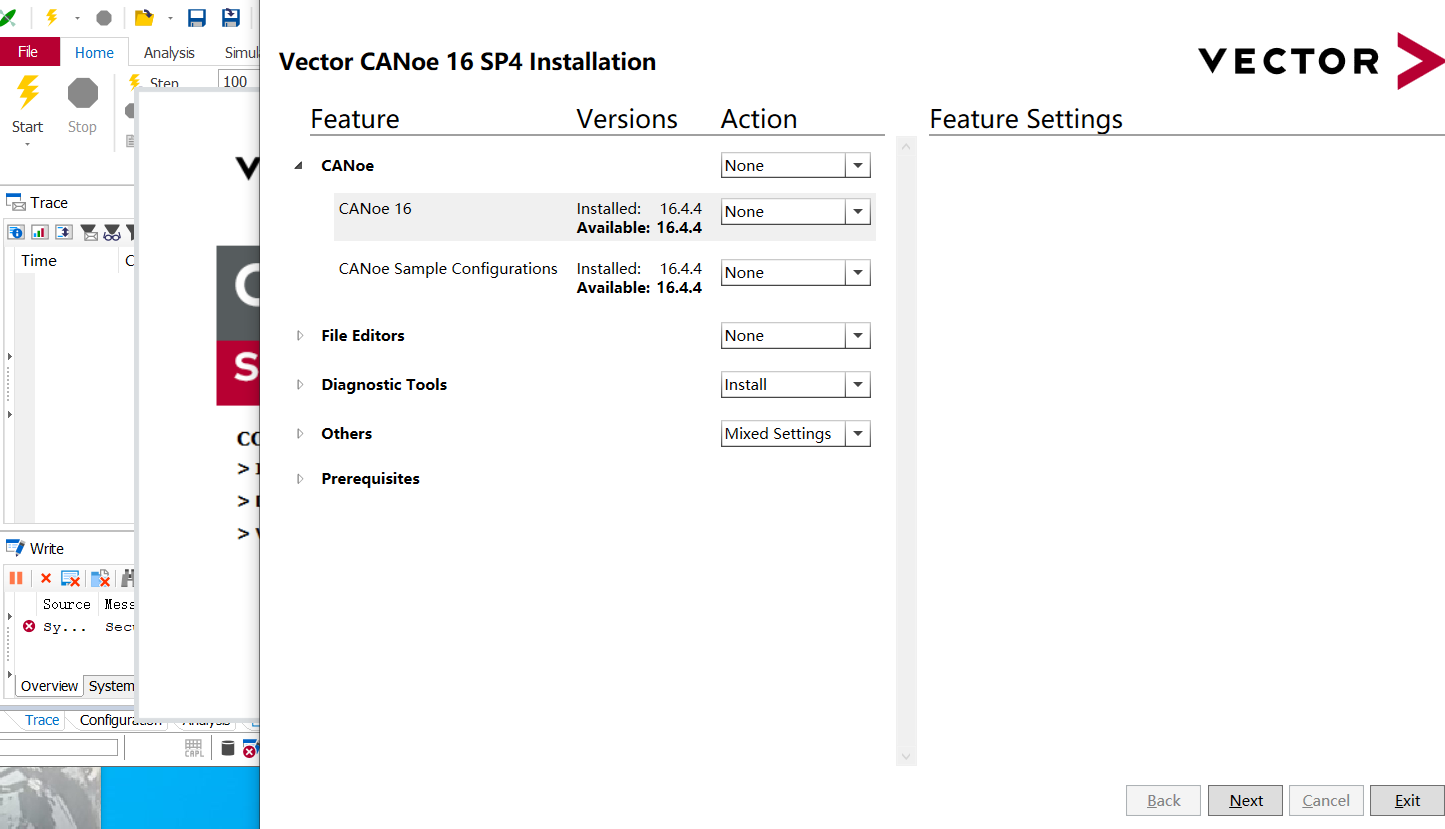Screen dimensions: 1445x829
Task: Click the quick-access lightning start icon
Action: click(52, 18)
